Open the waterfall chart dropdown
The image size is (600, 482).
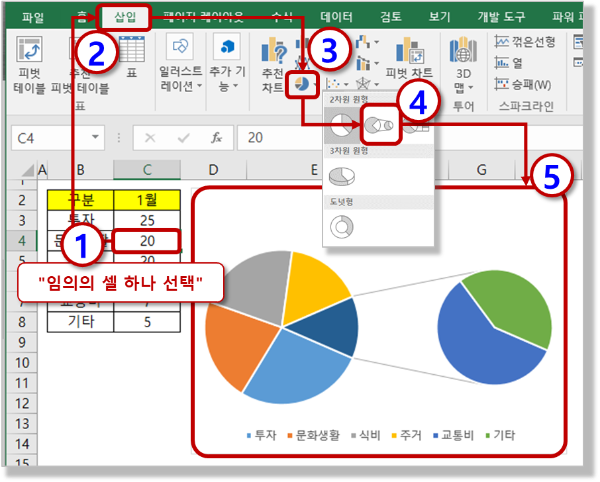click(367, 42)
